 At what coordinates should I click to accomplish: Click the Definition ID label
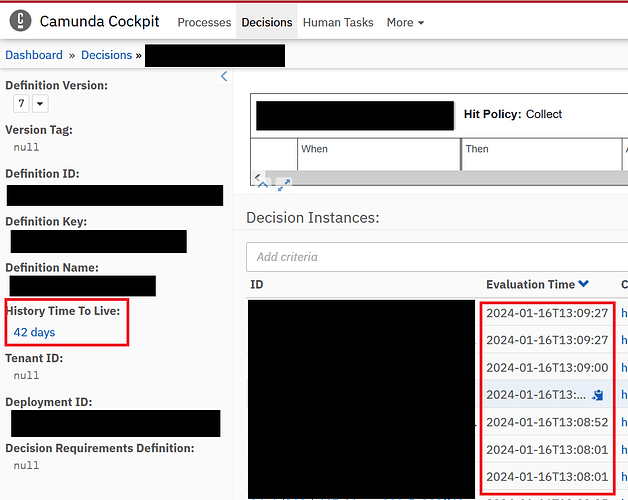(x=42, y=173)
